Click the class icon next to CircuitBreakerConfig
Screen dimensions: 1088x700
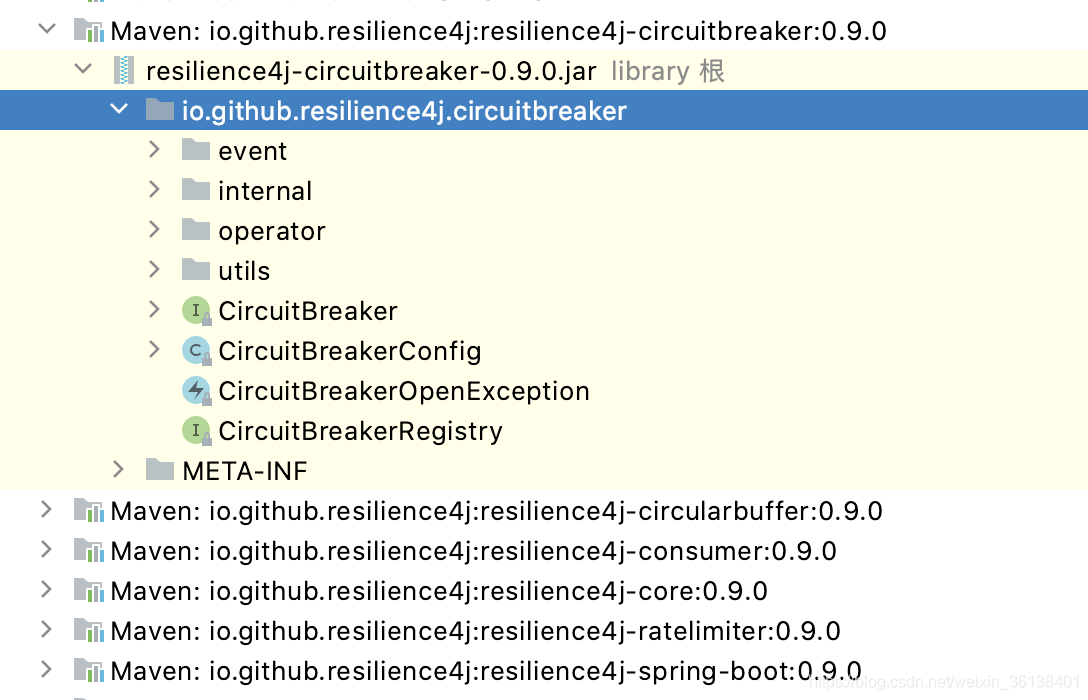(x=195, y=351)
